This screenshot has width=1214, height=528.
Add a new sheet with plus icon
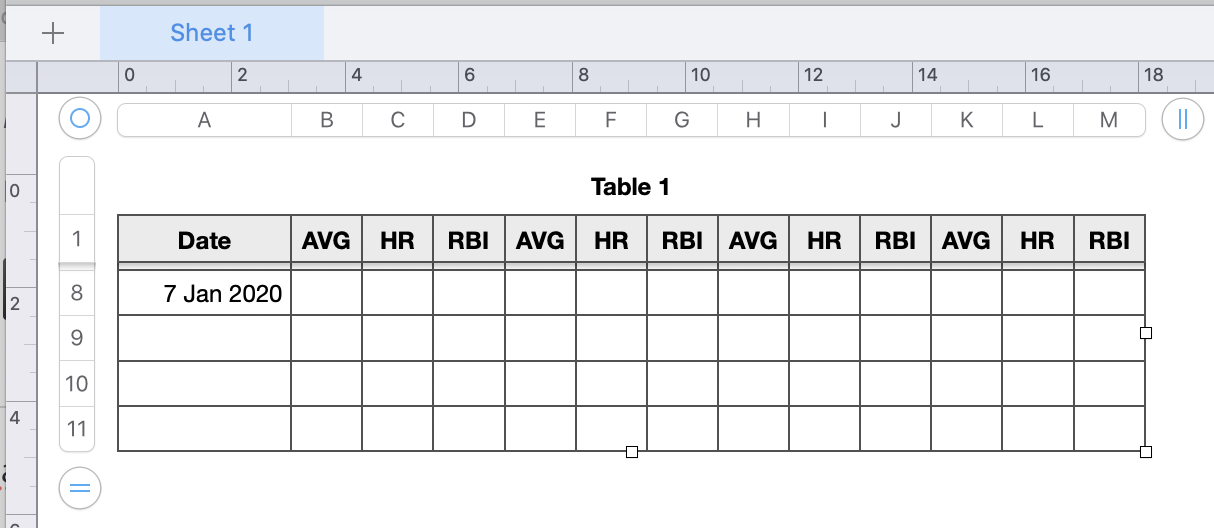(x=53, y=33)
